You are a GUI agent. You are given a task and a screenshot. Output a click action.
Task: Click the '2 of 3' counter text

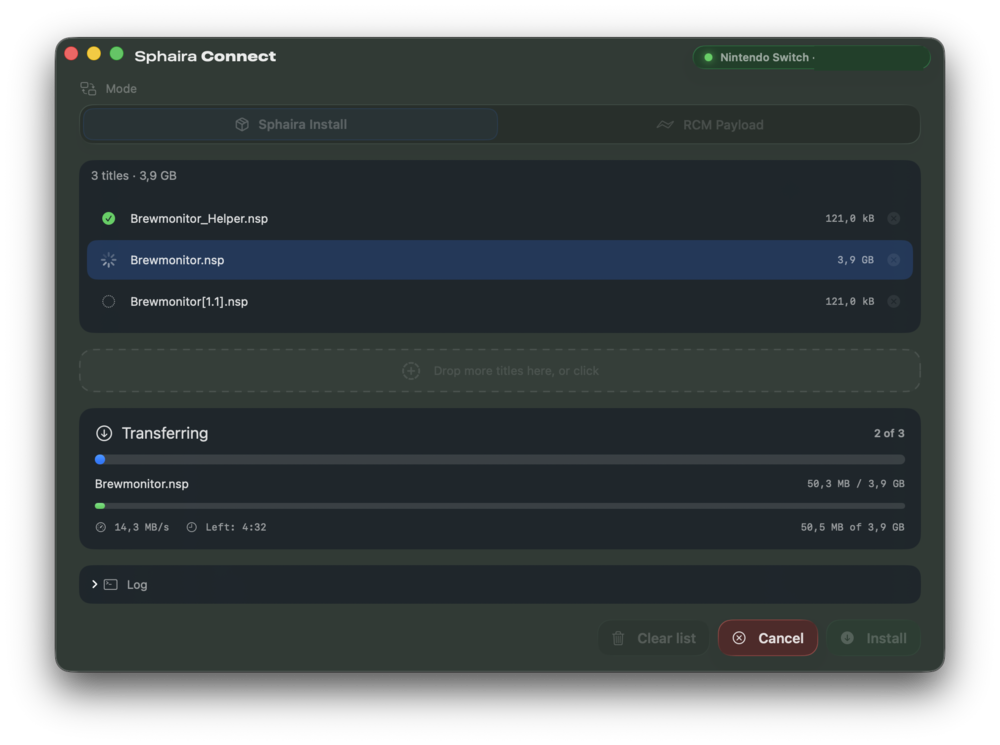(889, 434)
